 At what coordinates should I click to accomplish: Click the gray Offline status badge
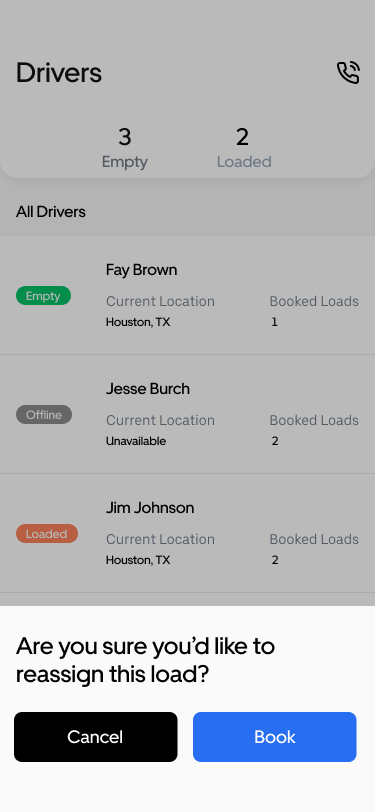coord(44,415)
